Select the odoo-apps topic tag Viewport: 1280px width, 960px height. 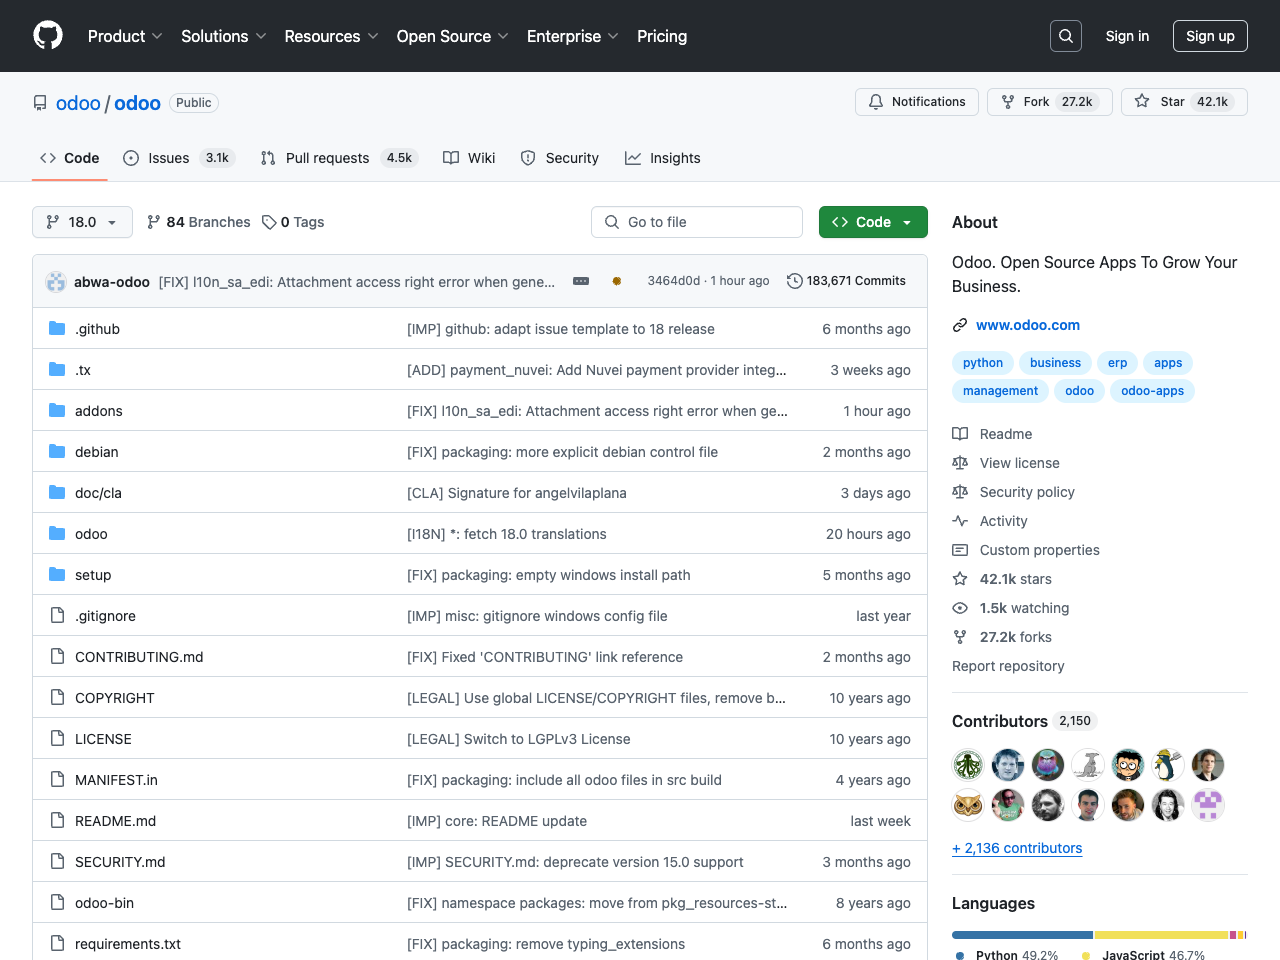coord(1152,391)
